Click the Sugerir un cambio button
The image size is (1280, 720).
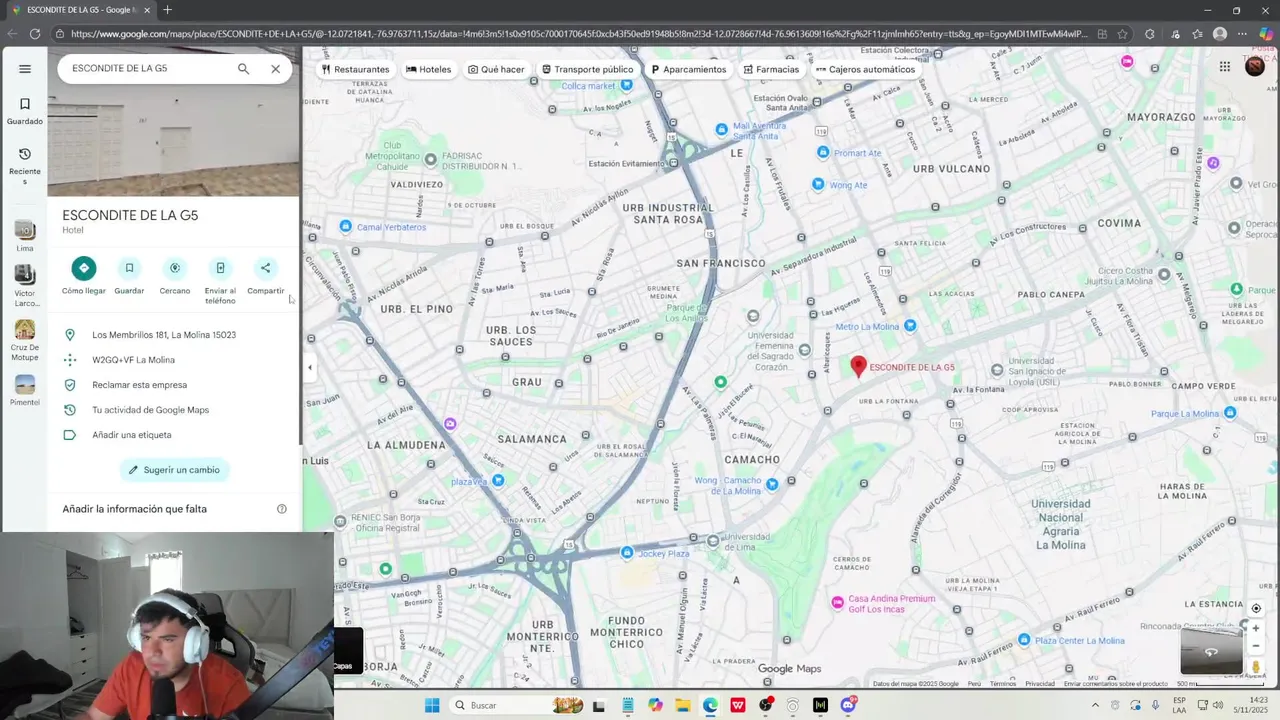pos(174,470)
